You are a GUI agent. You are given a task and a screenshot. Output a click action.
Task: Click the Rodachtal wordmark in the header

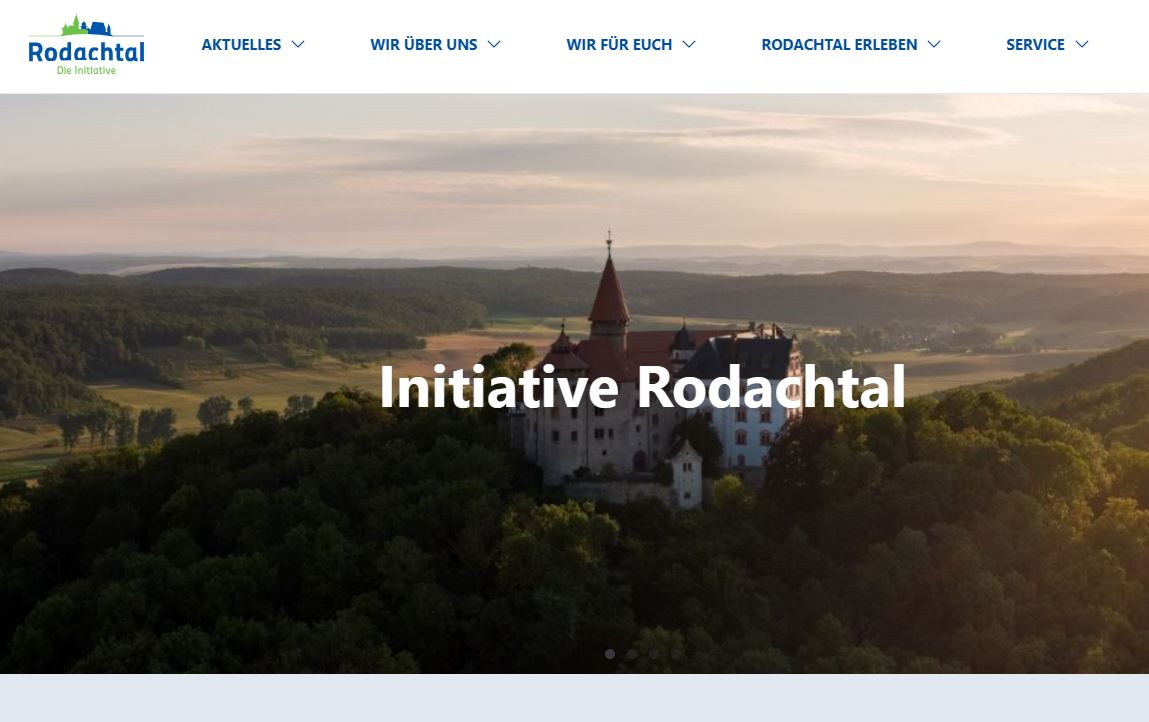(86, 52)
